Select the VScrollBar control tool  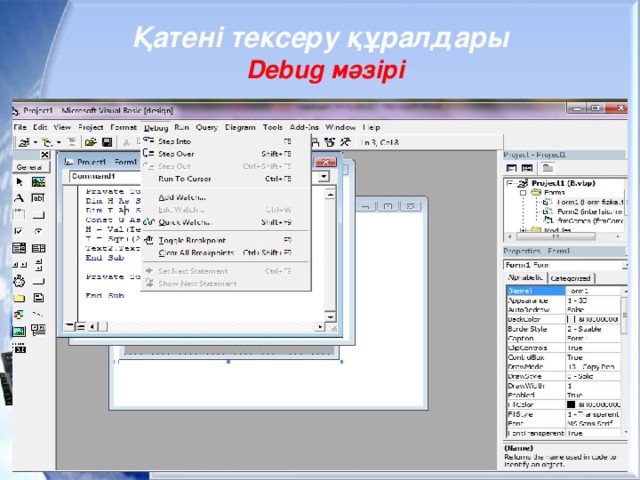(38, 265)
